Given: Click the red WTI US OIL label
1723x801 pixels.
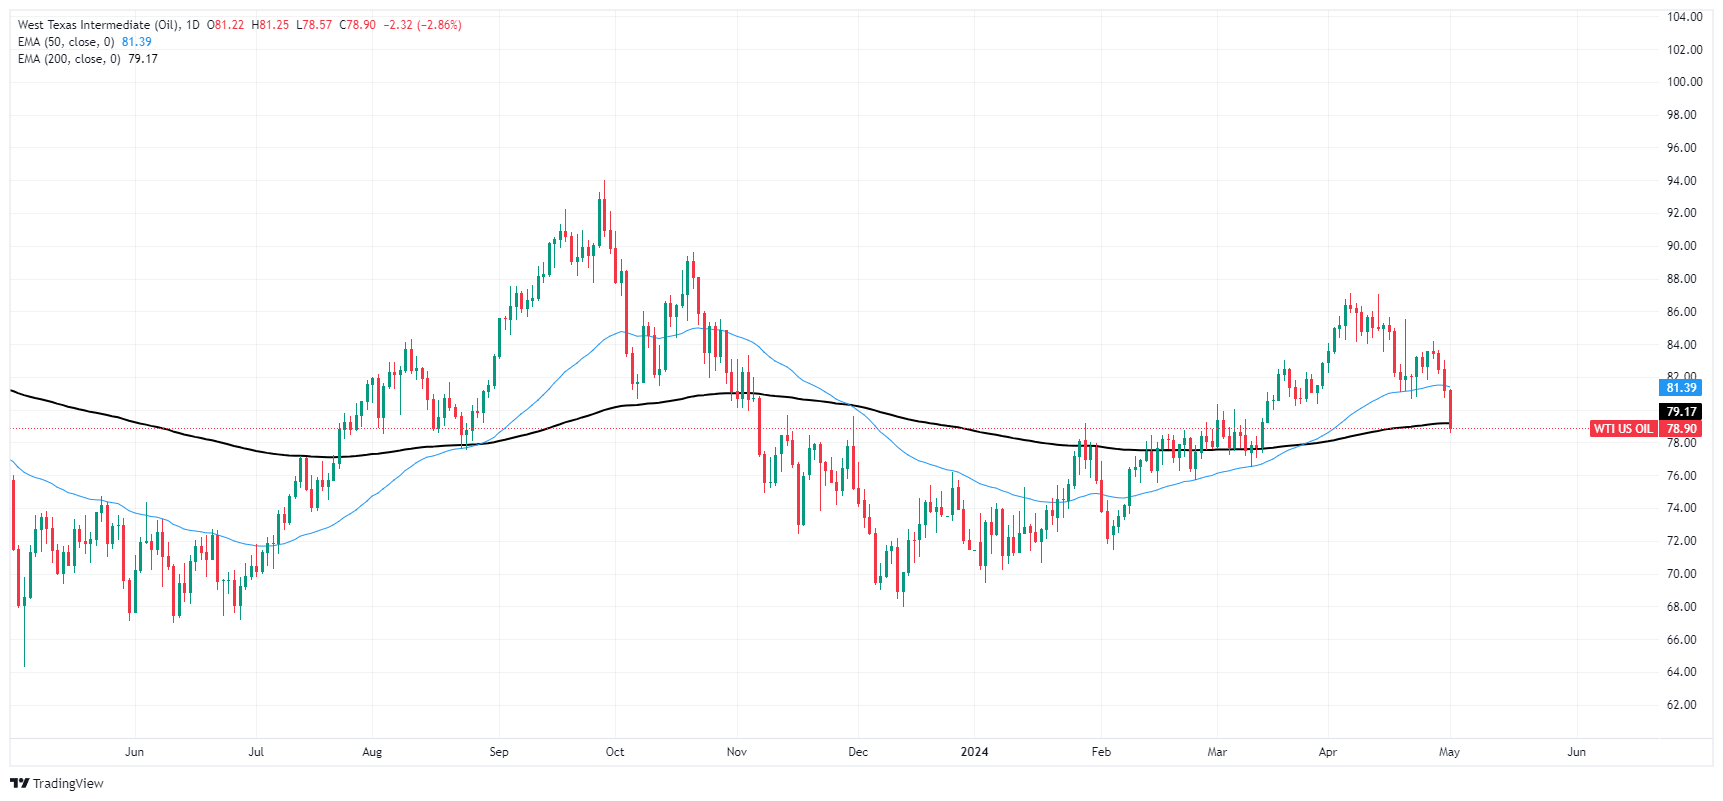Looking at the screenshot, I should [1623, 429].
